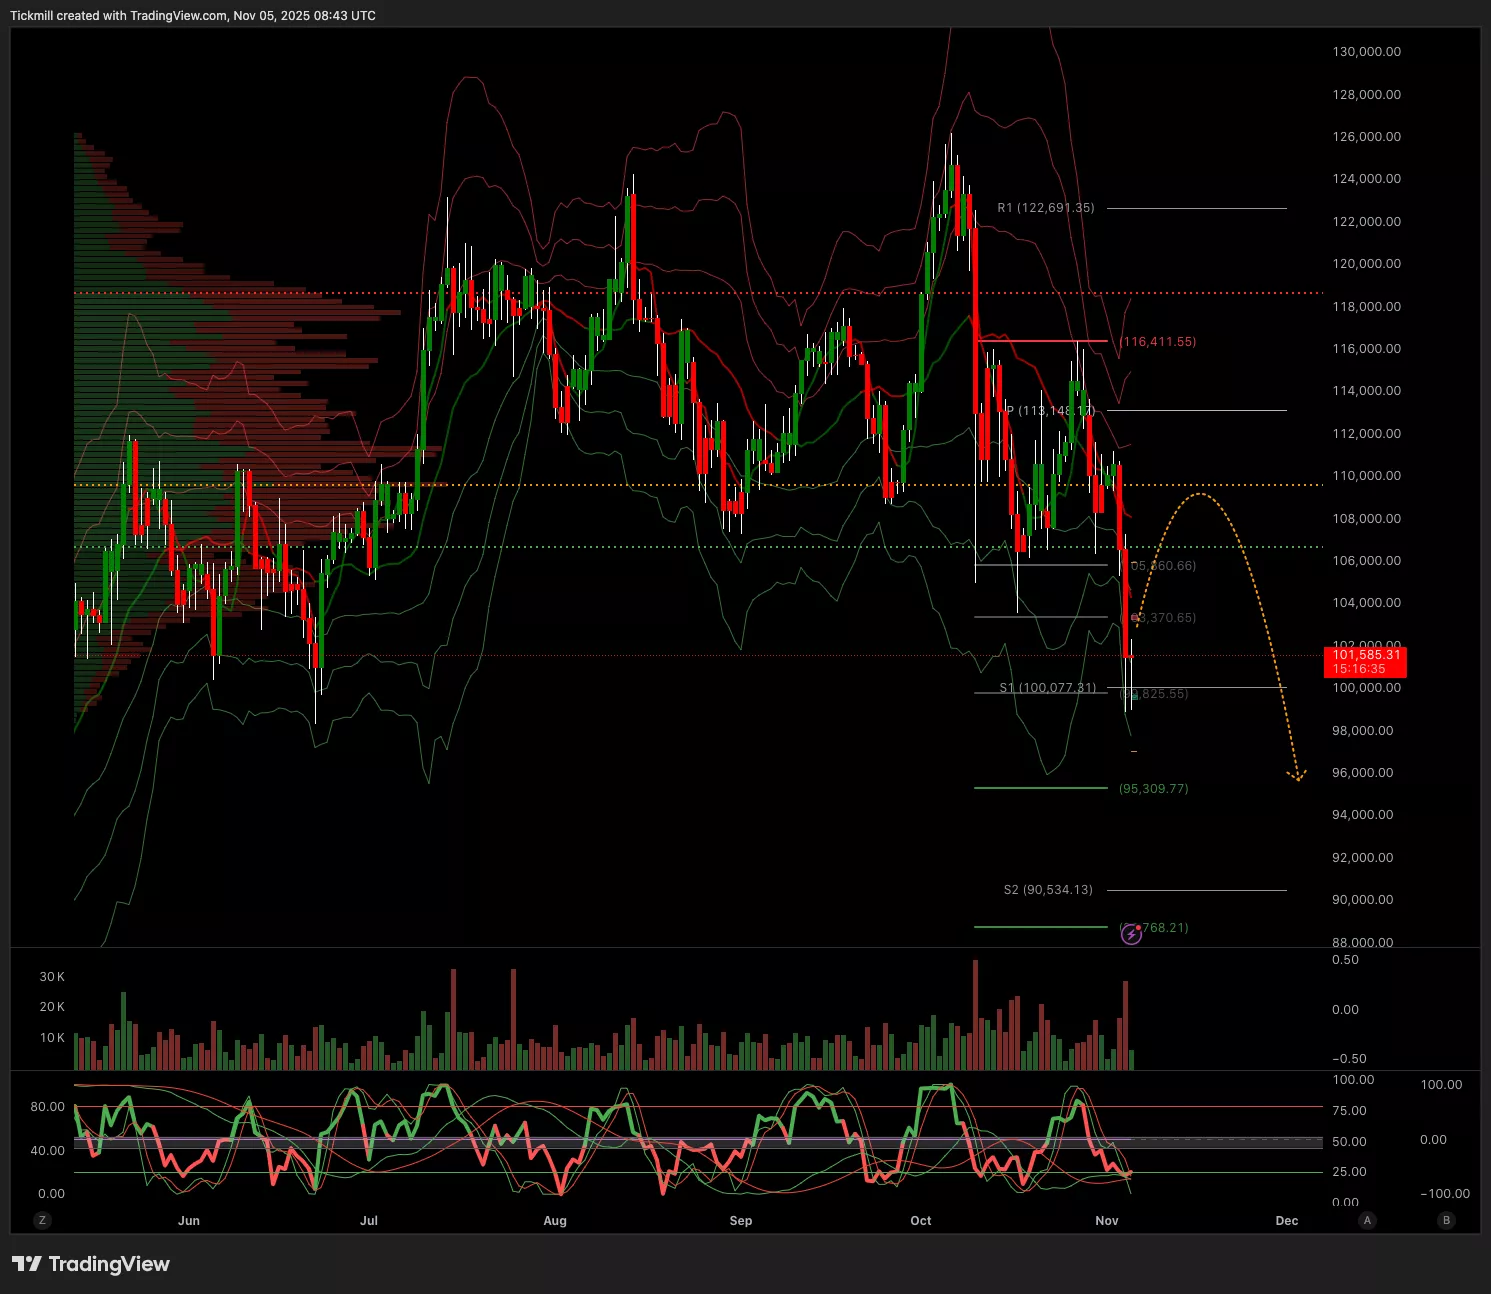Toggle the A auto-scale button
1491x1294 pixels.
(1367, 1220)
